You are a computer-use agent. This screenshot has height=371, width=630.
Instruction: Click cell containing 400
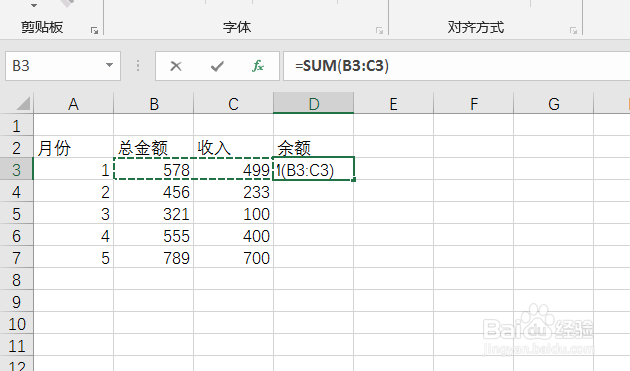pyautogui.click(x=233, y=236)
